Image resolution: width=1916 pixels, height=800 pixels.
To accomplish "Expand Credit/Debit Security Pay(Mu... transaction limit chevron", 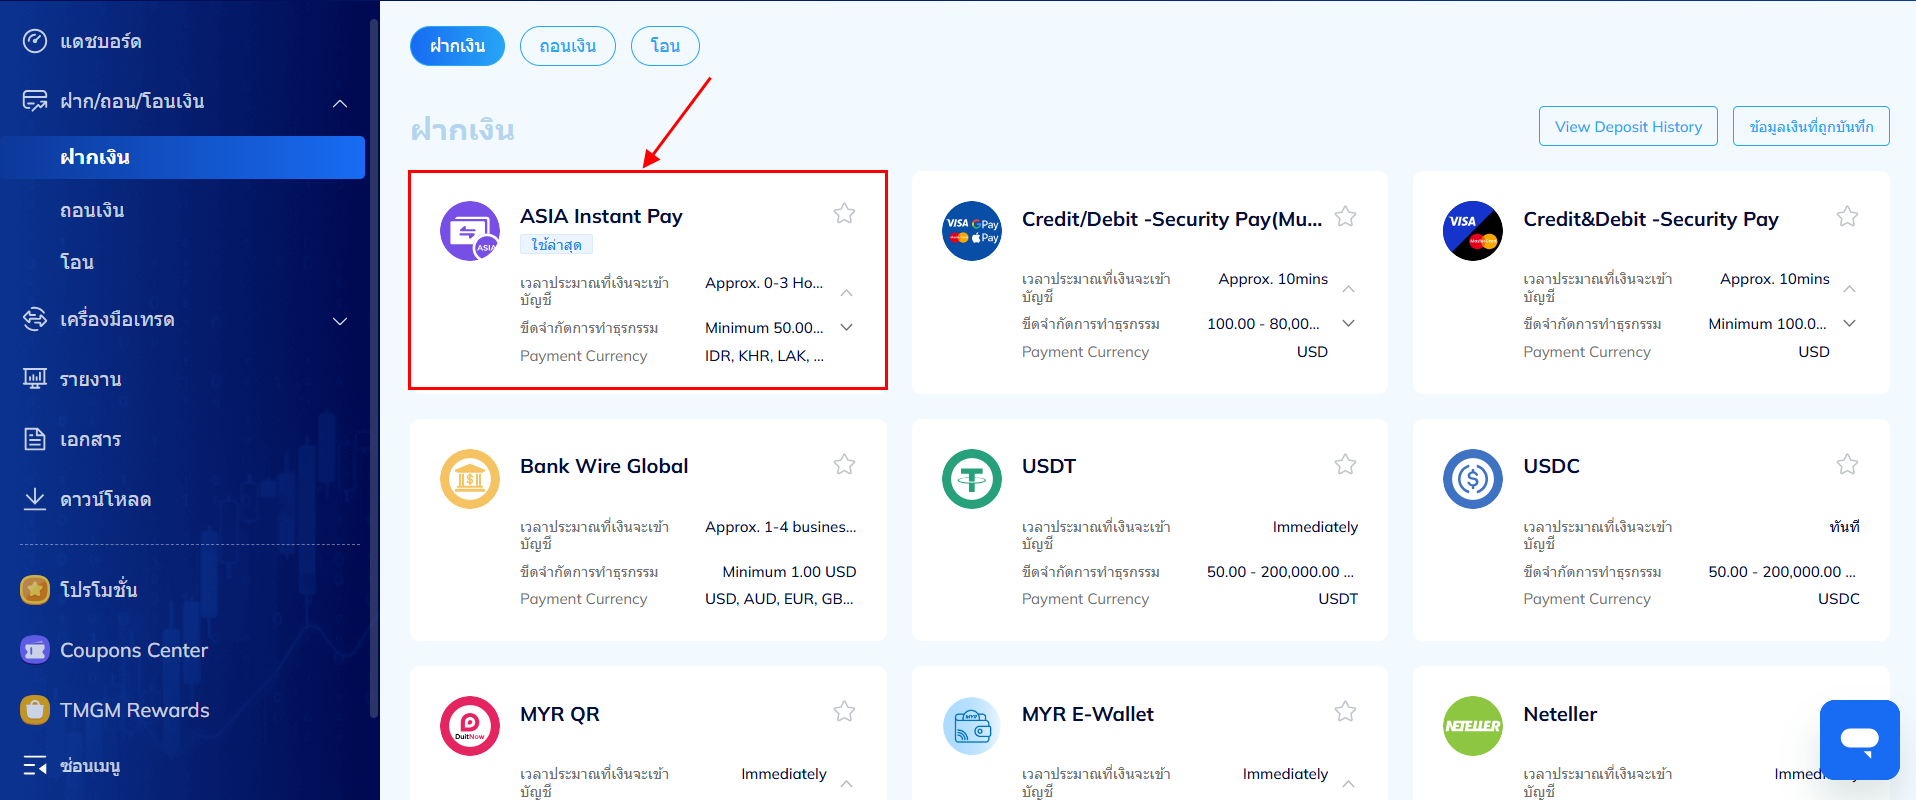I will click(x=1349, y=323).
